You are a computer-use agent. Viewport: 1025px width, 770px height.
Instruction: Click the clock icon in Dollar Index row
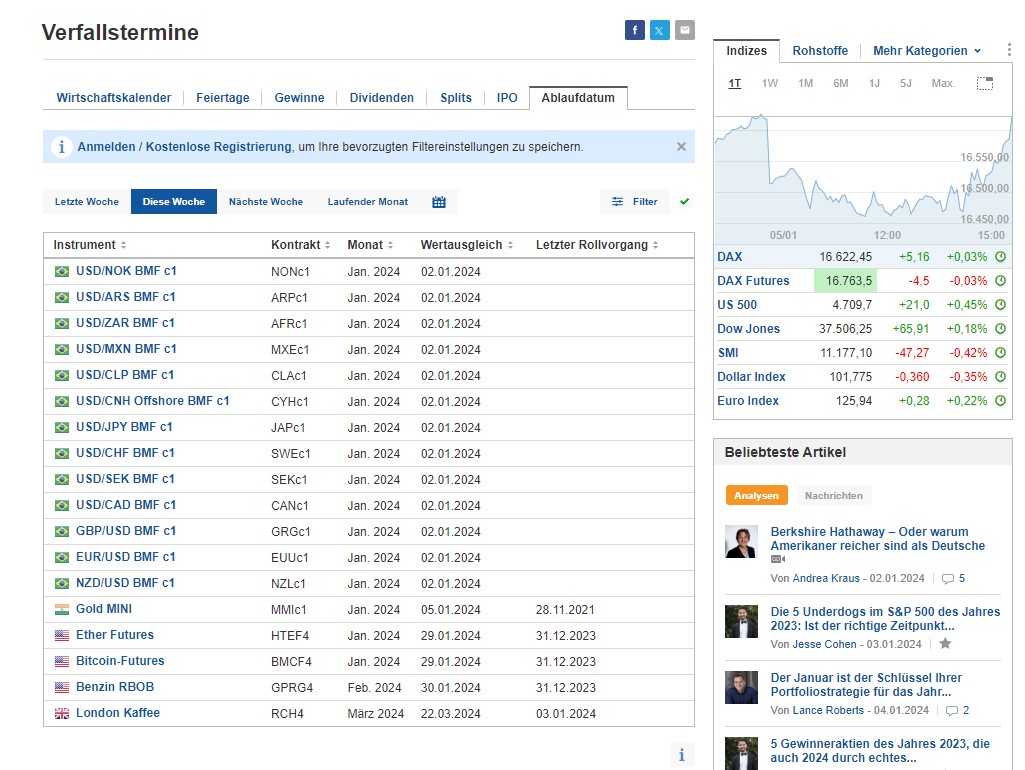[x=1000, y=377]
